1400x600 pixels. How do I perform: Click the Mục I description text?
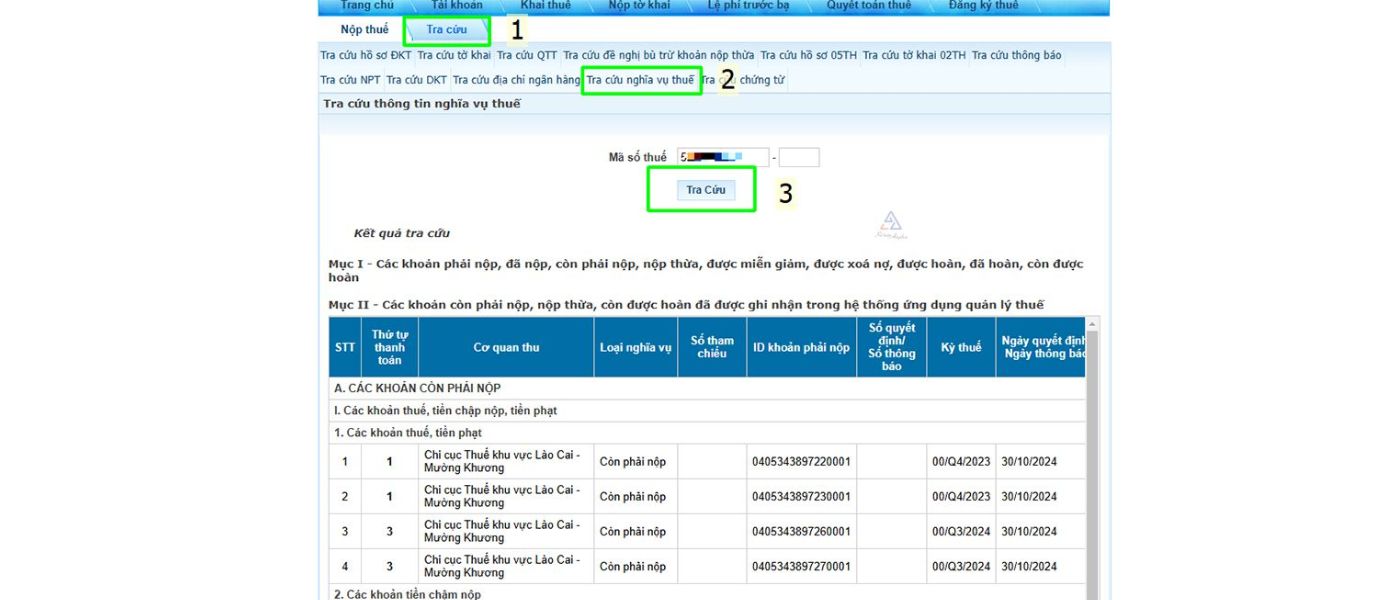(706, 271)
